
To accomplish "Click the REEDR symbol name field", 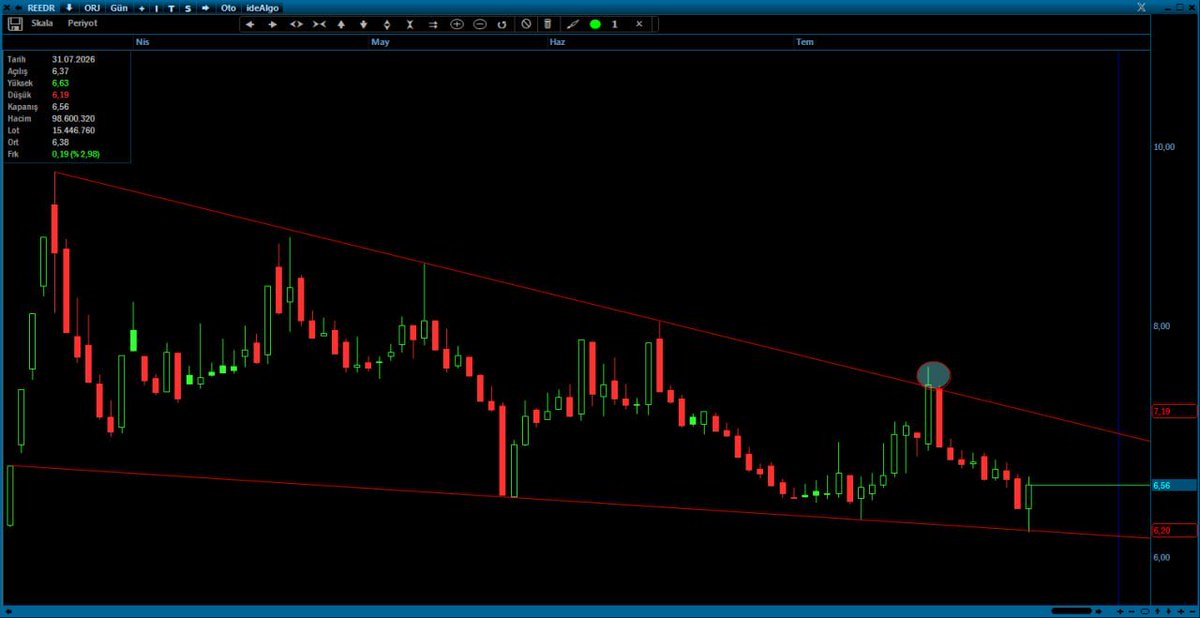I will click(42, 7).
